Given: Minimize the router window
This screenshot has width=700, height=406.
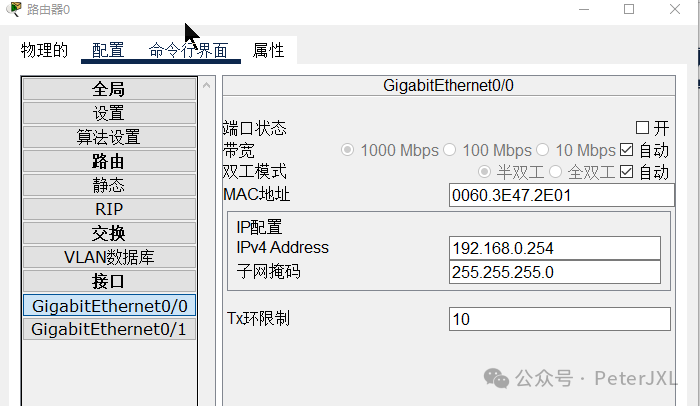Looking at the screenshot, I should 582,9.
